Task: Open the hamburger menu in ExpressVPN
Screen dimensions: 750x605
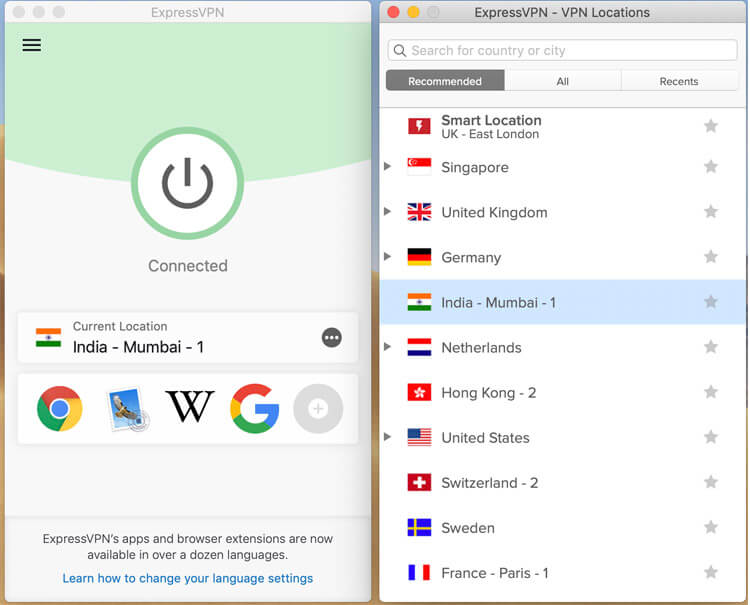Action: pyautogui.click(x=32, y=45)
